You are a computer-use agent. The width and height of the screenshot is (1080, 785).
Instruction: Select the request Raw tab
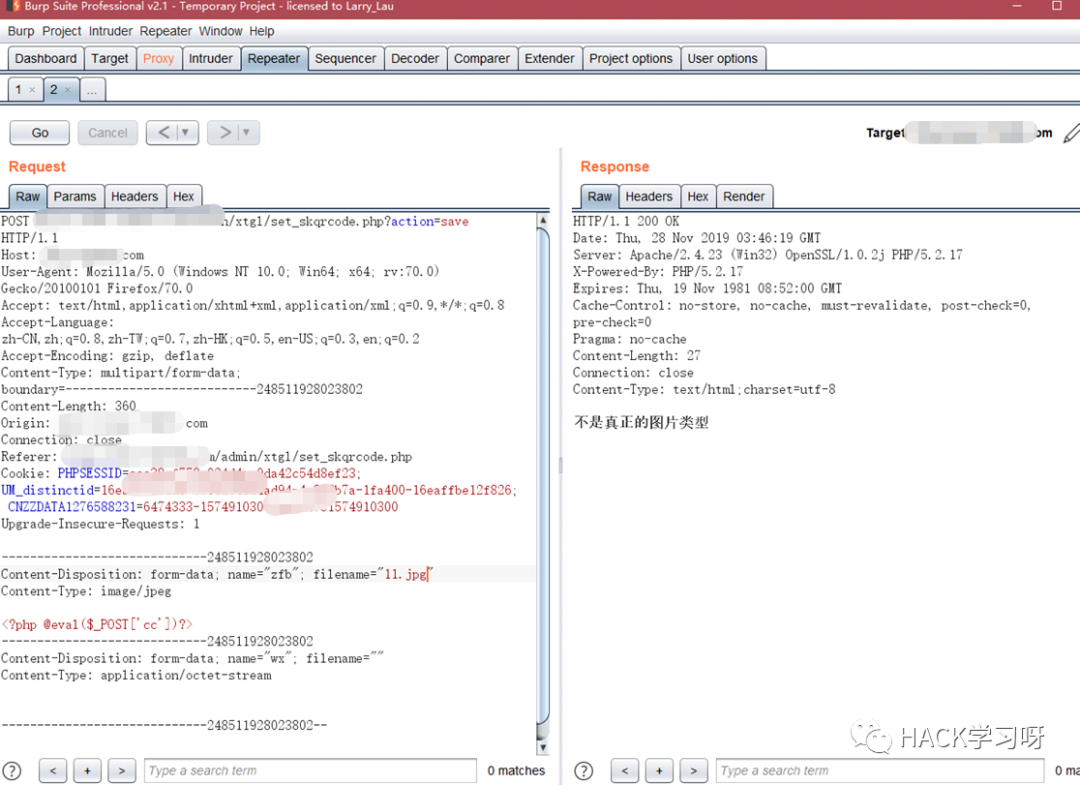click(x=28, y=196)
